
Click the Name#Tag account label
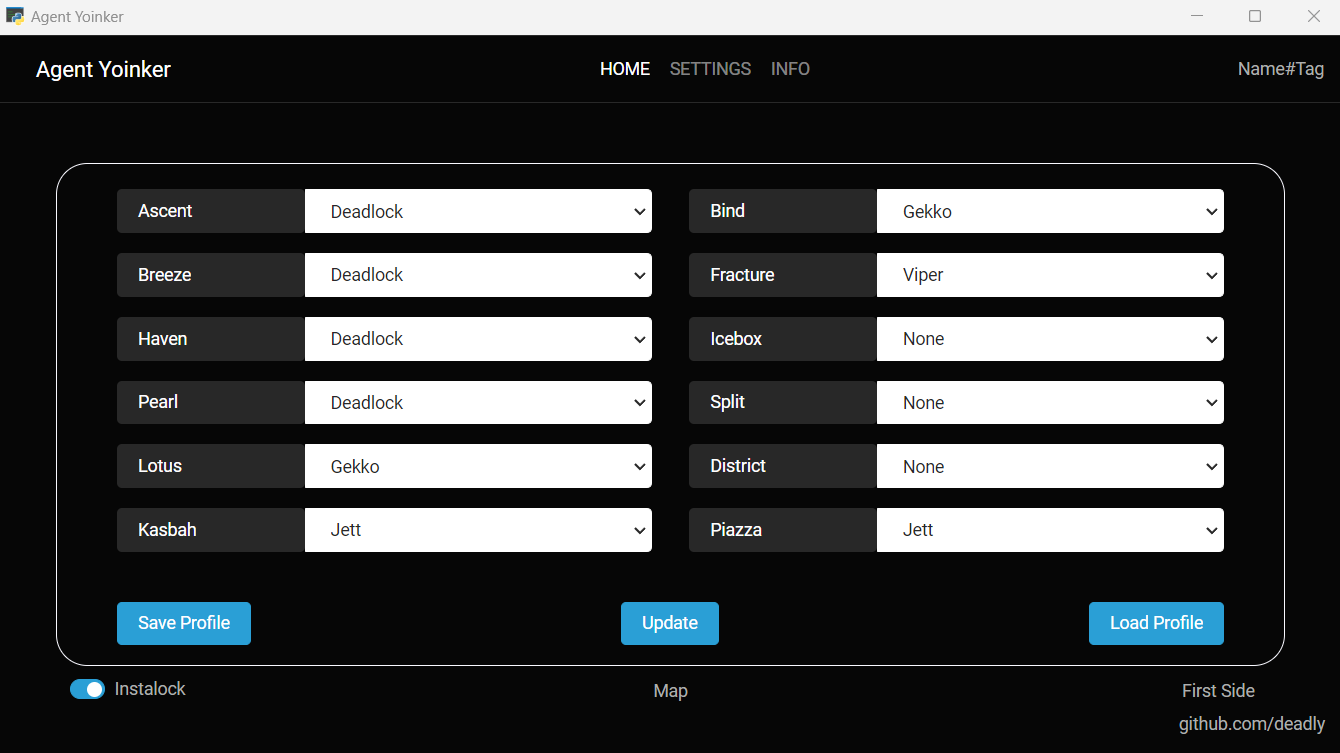pos(1281,69)
